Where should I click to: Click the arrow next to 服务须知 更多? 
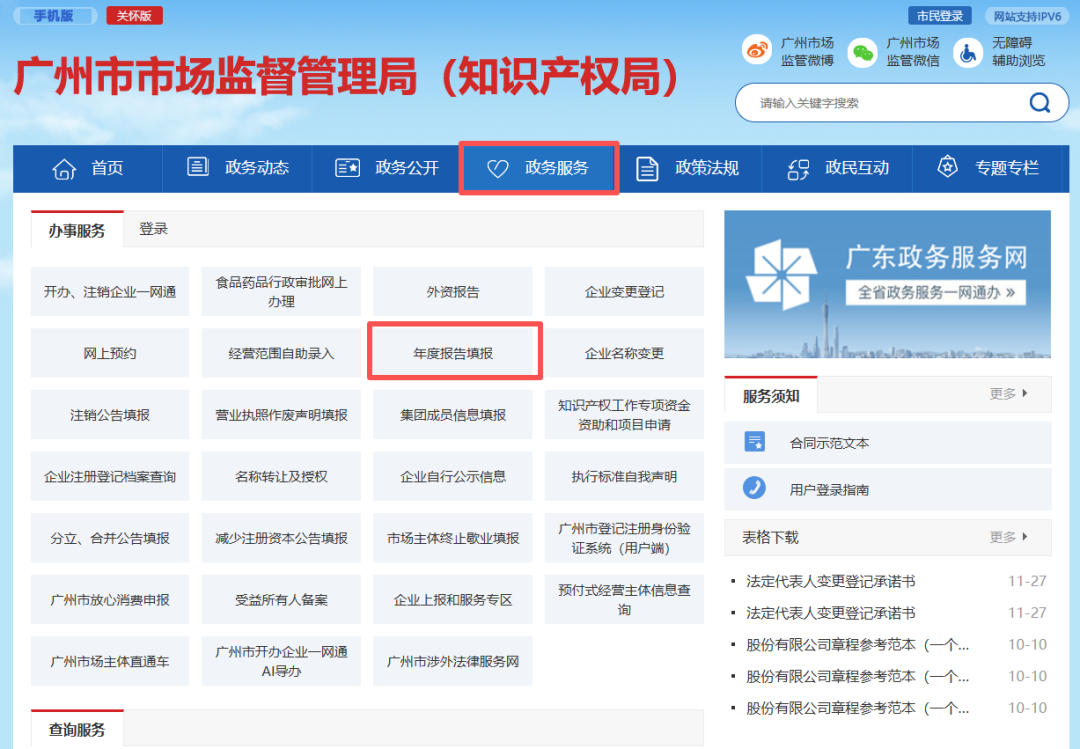coord(1025,393)
